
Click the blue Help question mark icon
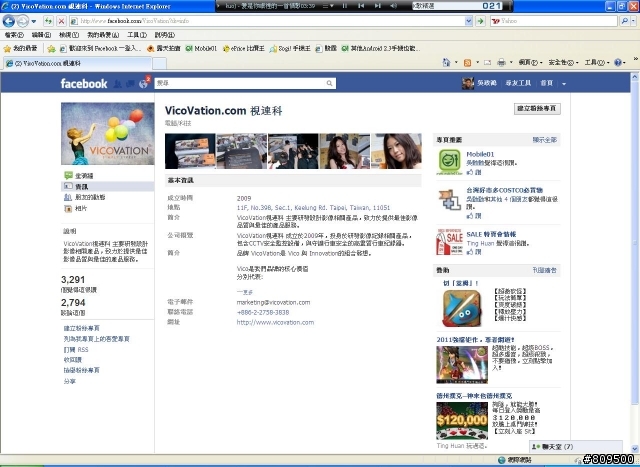tap(618, 62)
